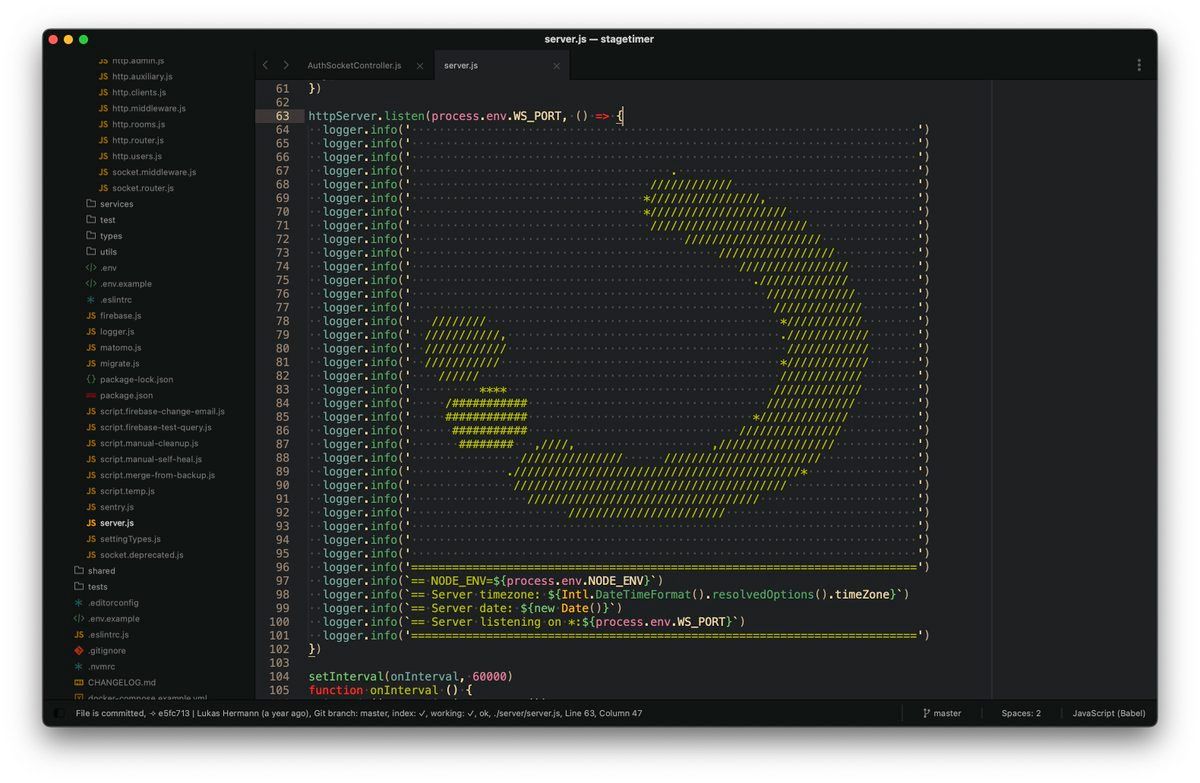Viewport: 1200px width, 783px height.
Task: Click the package.json file icon
Action: tap(91, 395)
